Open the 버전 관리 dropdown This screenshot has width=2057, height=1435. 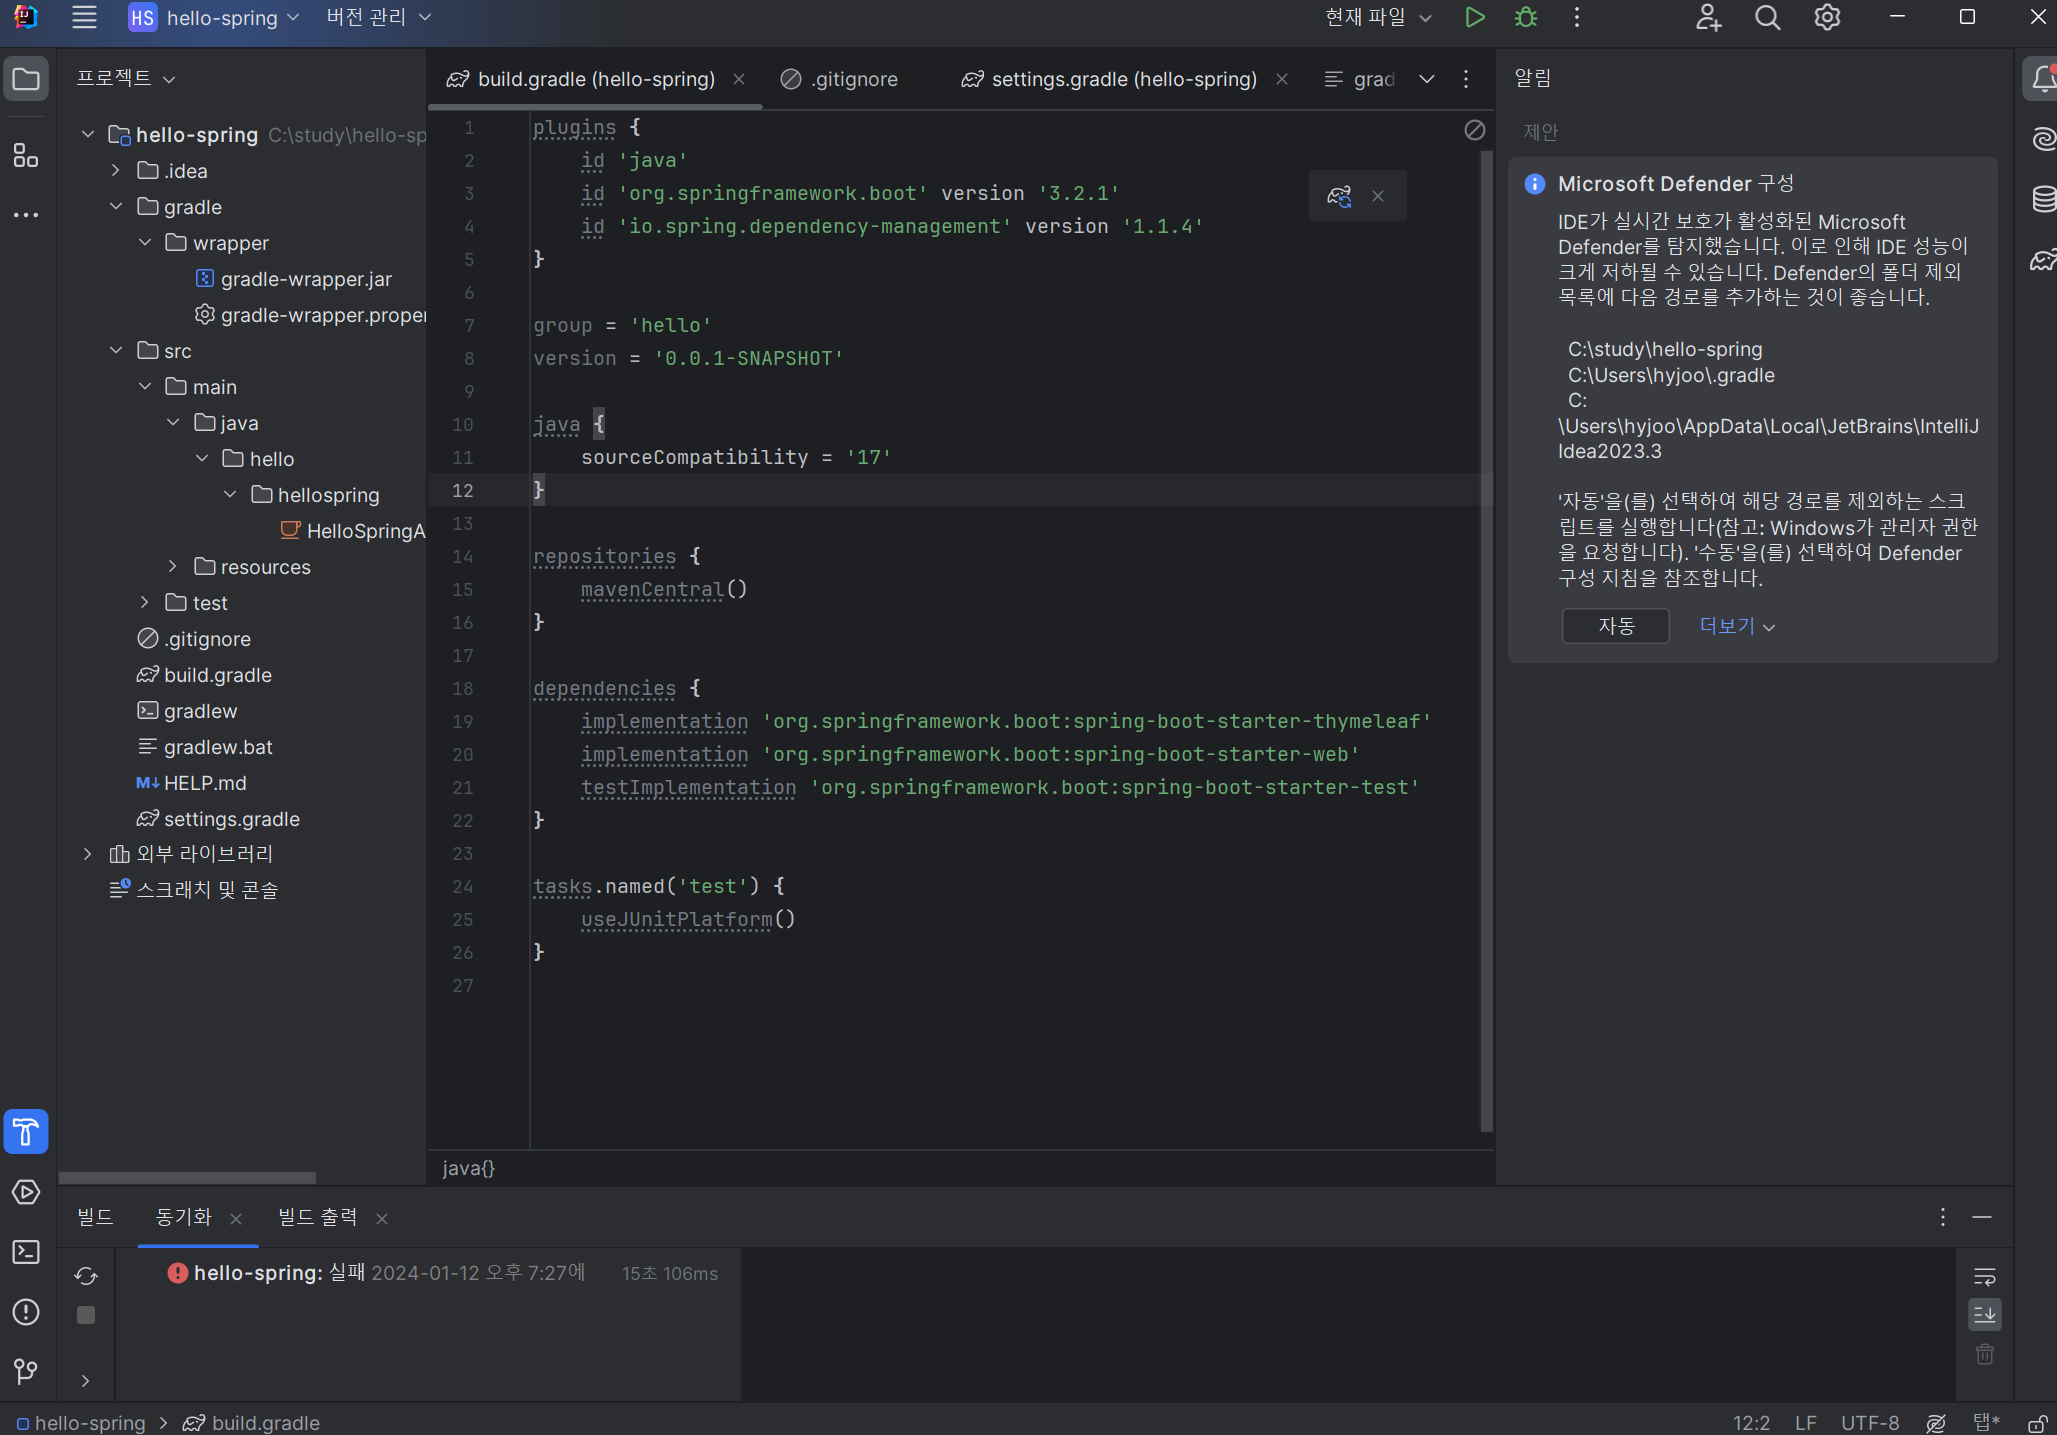coord(379,17)
